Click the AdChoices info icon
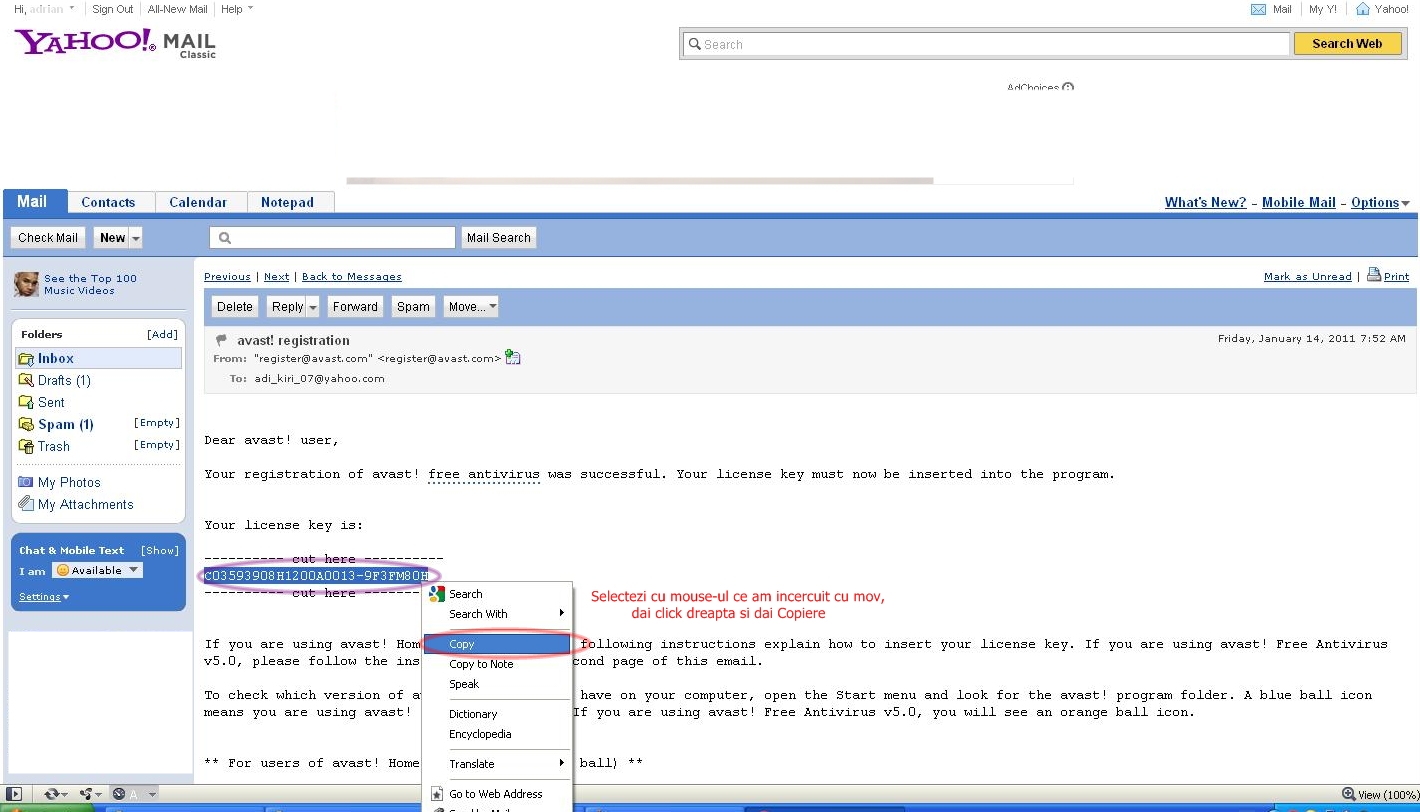 [x=1068, y=87]
